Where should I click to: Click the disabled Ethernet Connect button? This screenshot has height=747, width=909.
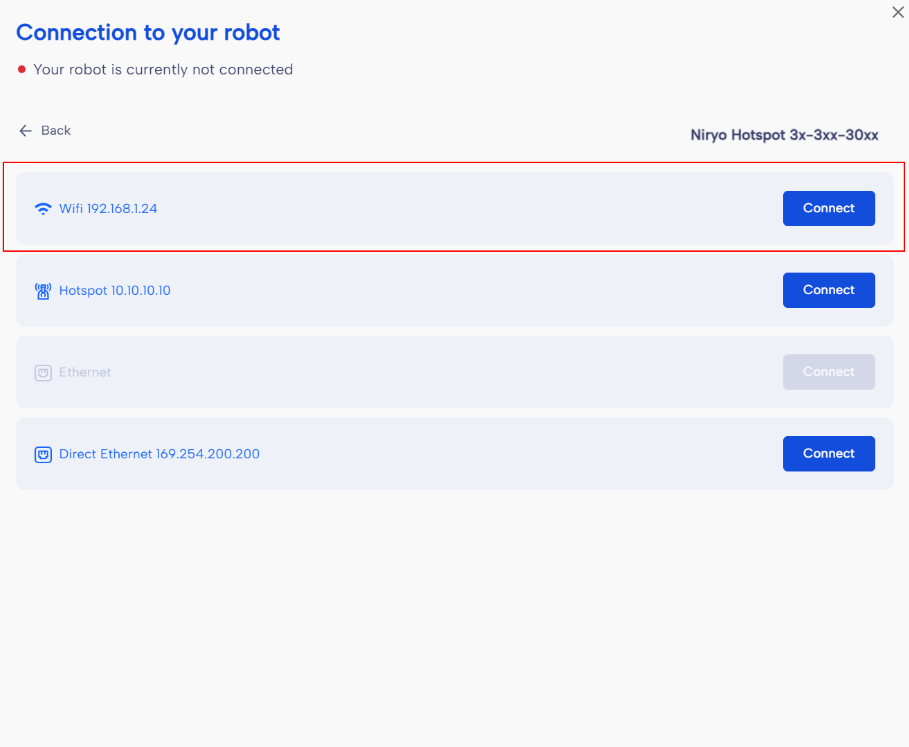(828, 372)
